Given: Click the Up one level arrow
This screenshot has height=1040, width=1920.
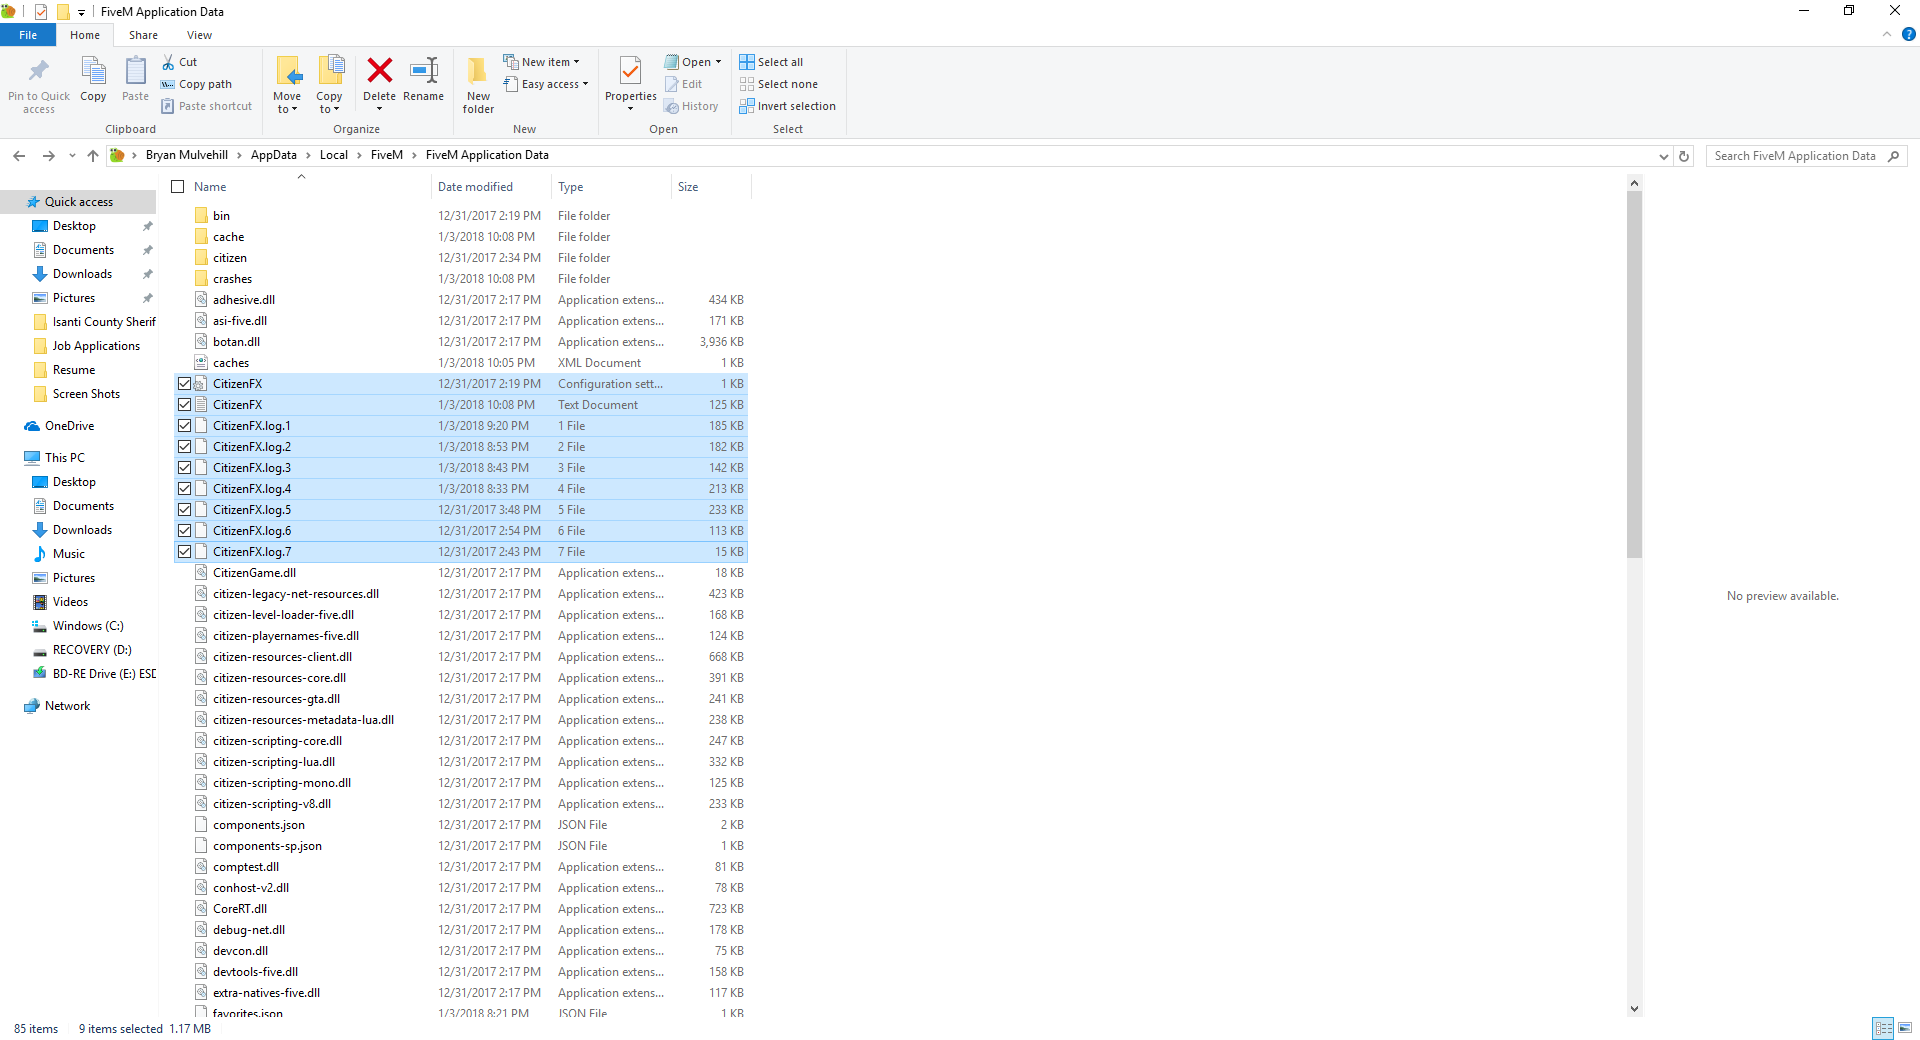Looking at the screenshot, I should point(93,155).
